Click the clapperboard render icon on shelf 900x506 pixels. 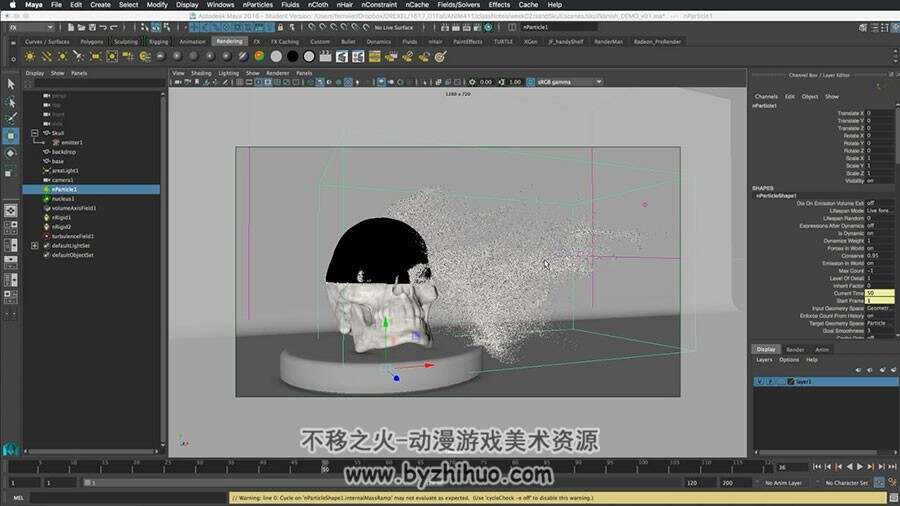click(x=325, y=56)
